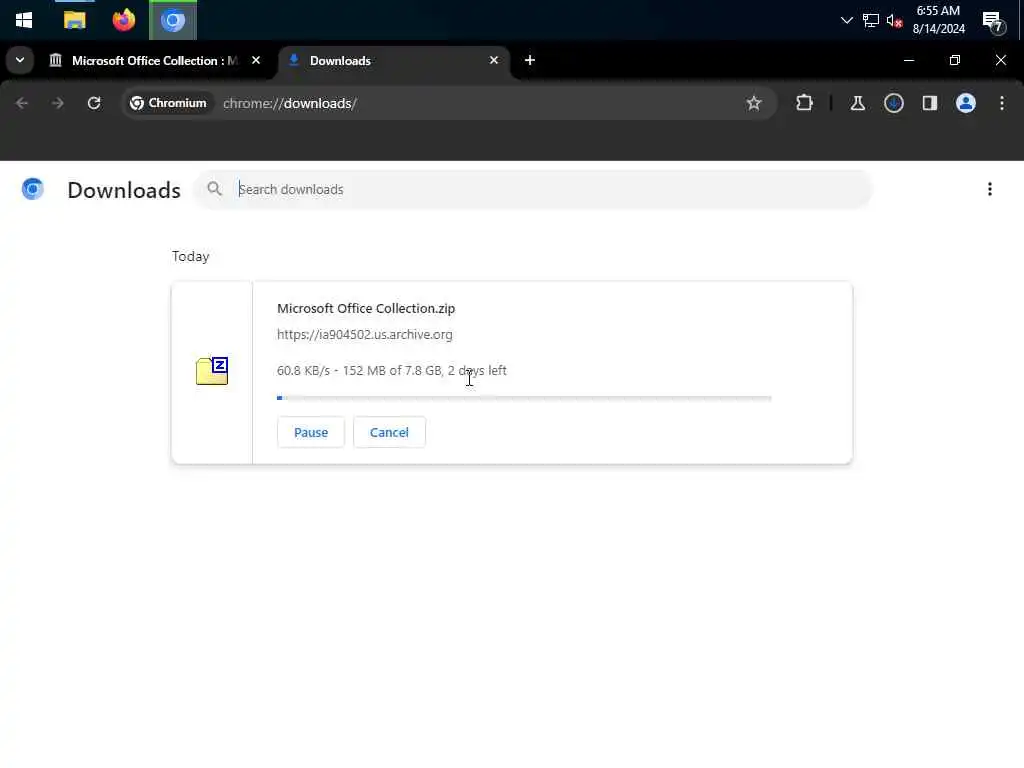Screen dimensions: 1024x768
Task: Click the download speed status text
Action: click(392, 370)
